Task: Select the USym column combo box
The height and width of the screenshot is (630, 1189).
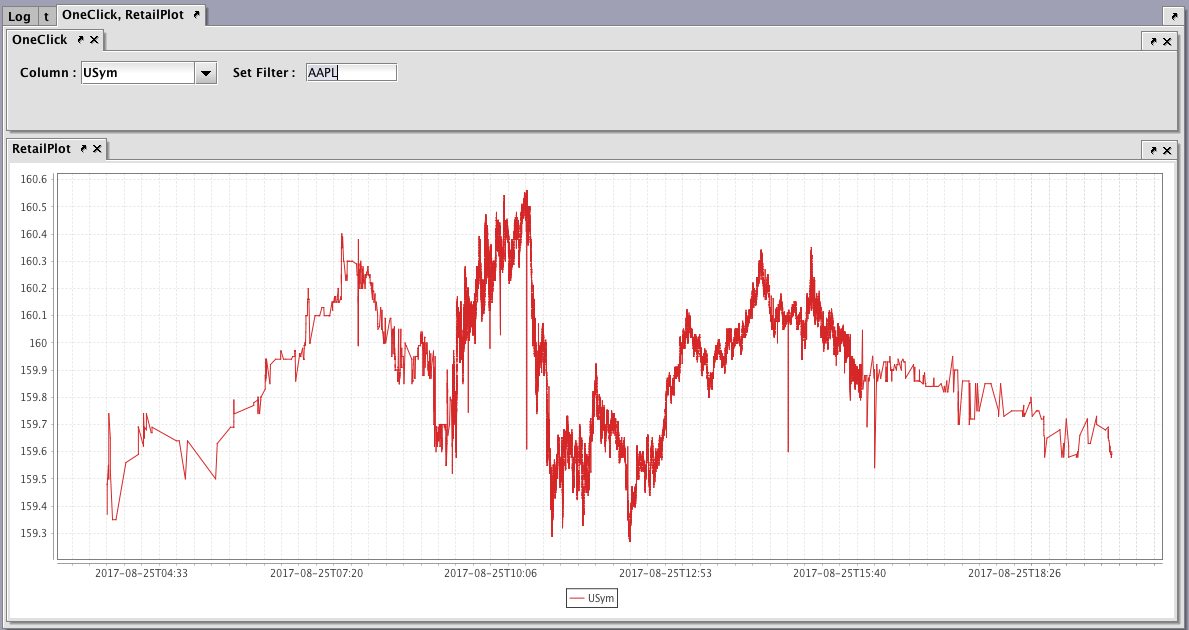Action: [137, 73]
